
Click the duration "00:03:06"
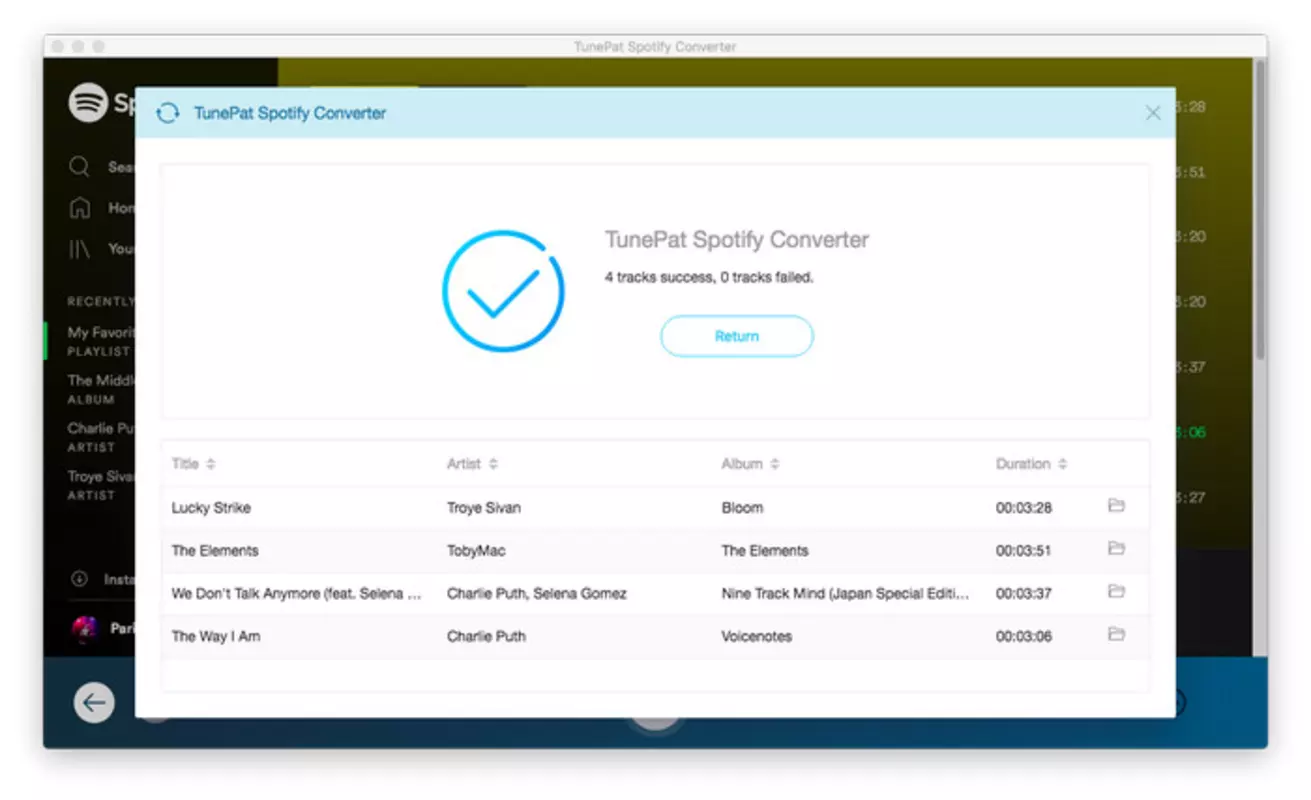[x=1024, y=636]
